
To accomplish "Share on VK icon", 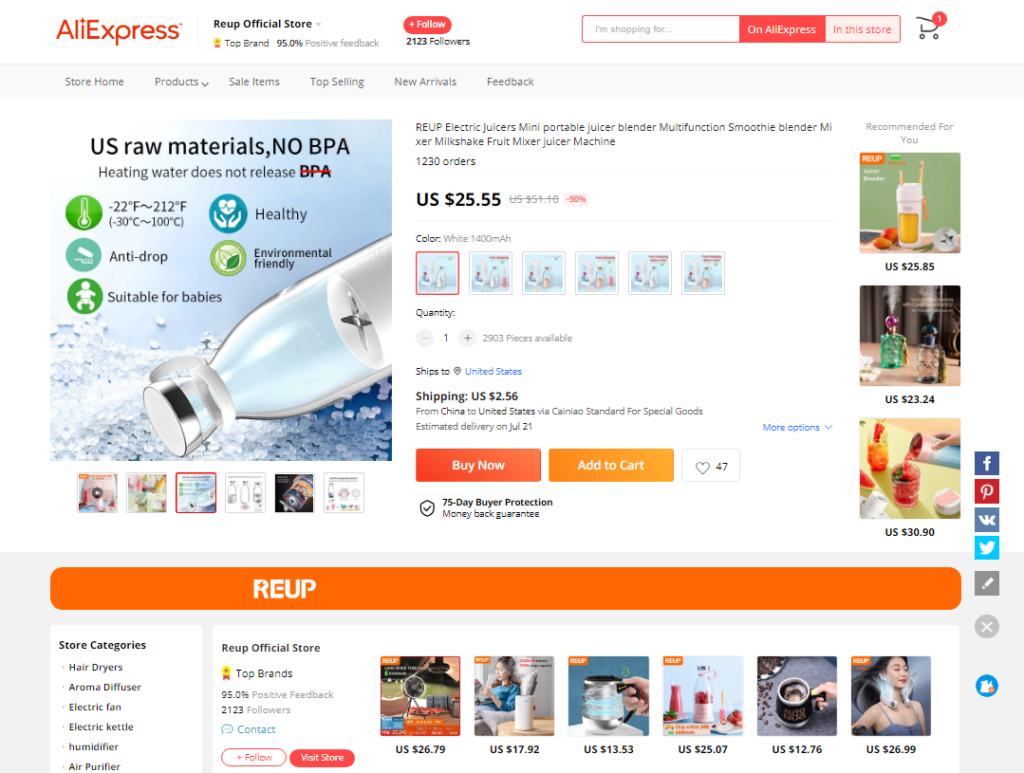I will click(987, 520).
